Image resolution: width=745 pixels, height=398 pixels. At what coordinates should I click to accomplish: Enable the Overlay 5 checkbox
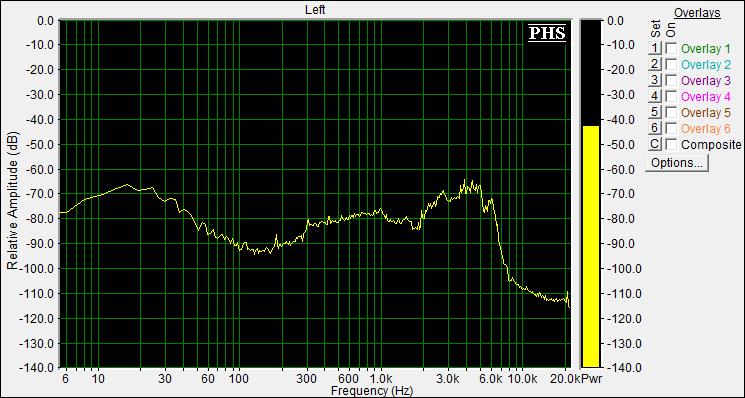tap(671, 113)
